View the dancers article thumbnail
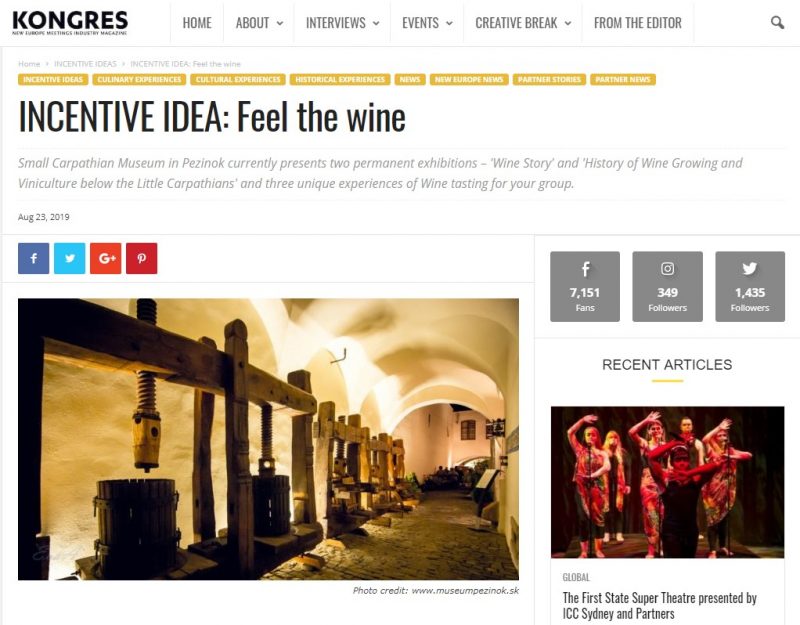The image size is (800, 625). 667,482
